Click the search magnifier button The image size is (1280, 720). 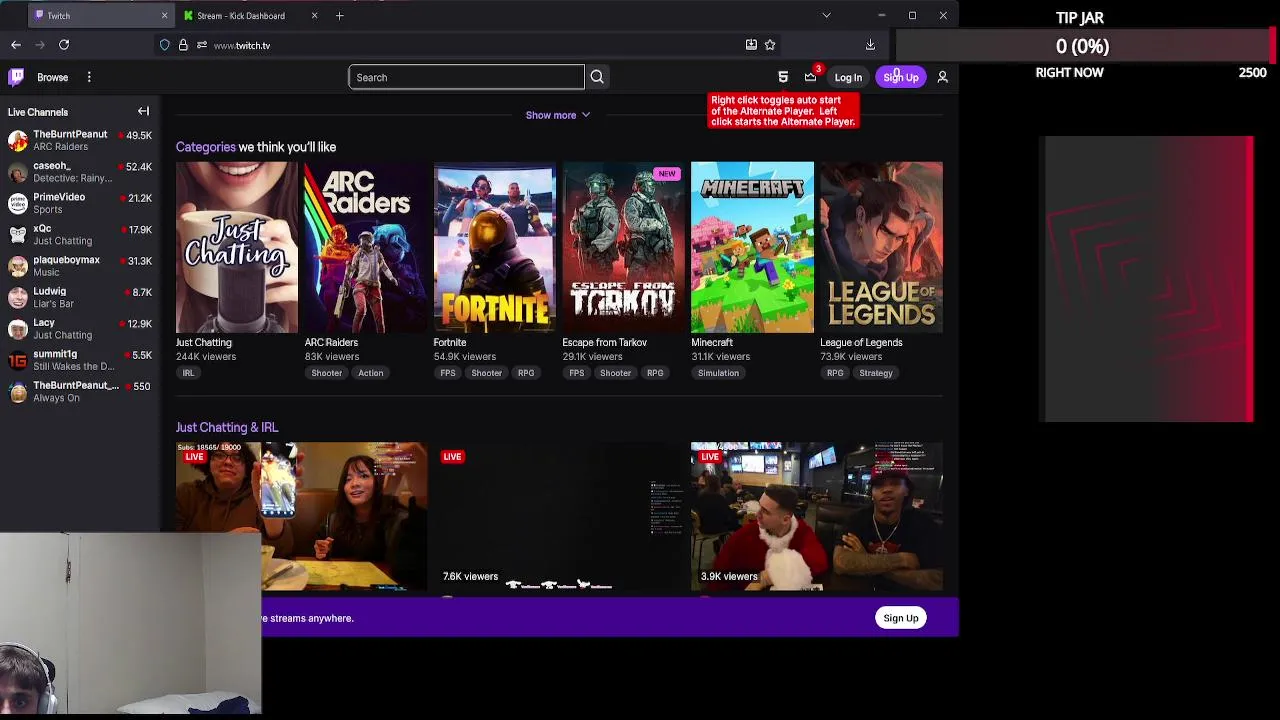pos(597,77)
